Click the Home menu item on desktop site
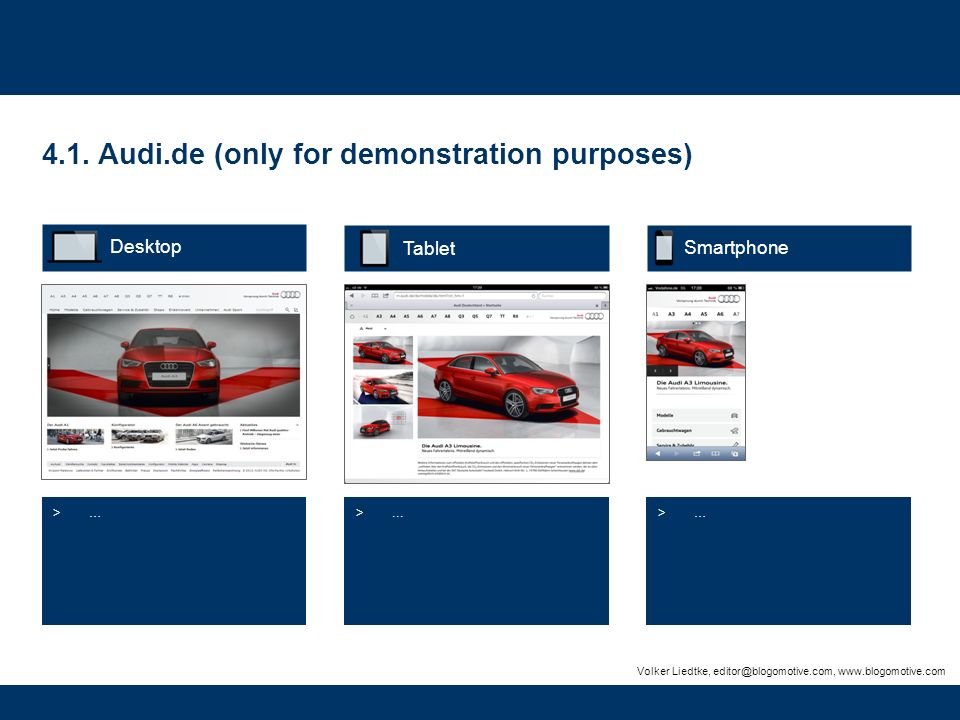This screenshot has height=720, width=960. [54, 310]
